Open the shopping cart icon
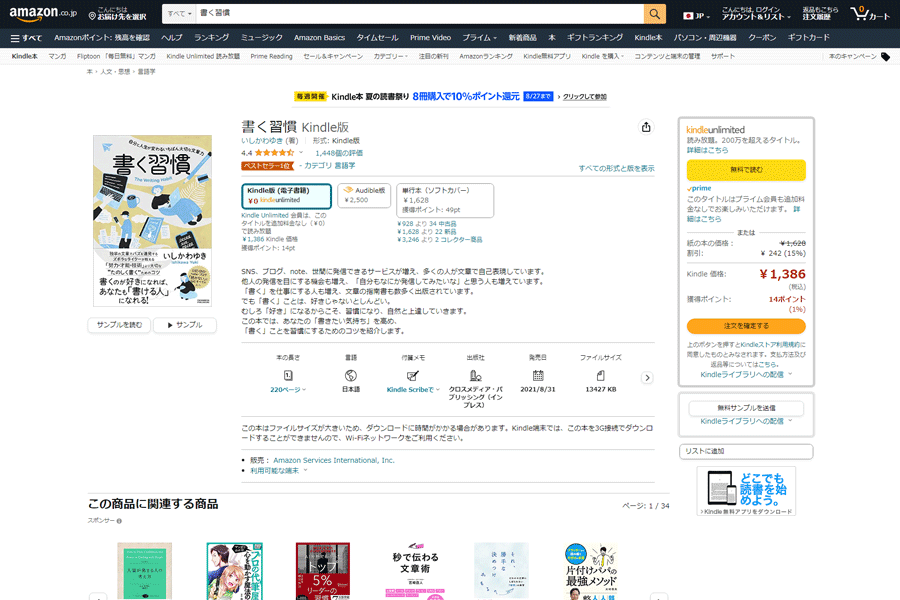Image resolution: width=900 pixels, height=600 pixels. 860,15
